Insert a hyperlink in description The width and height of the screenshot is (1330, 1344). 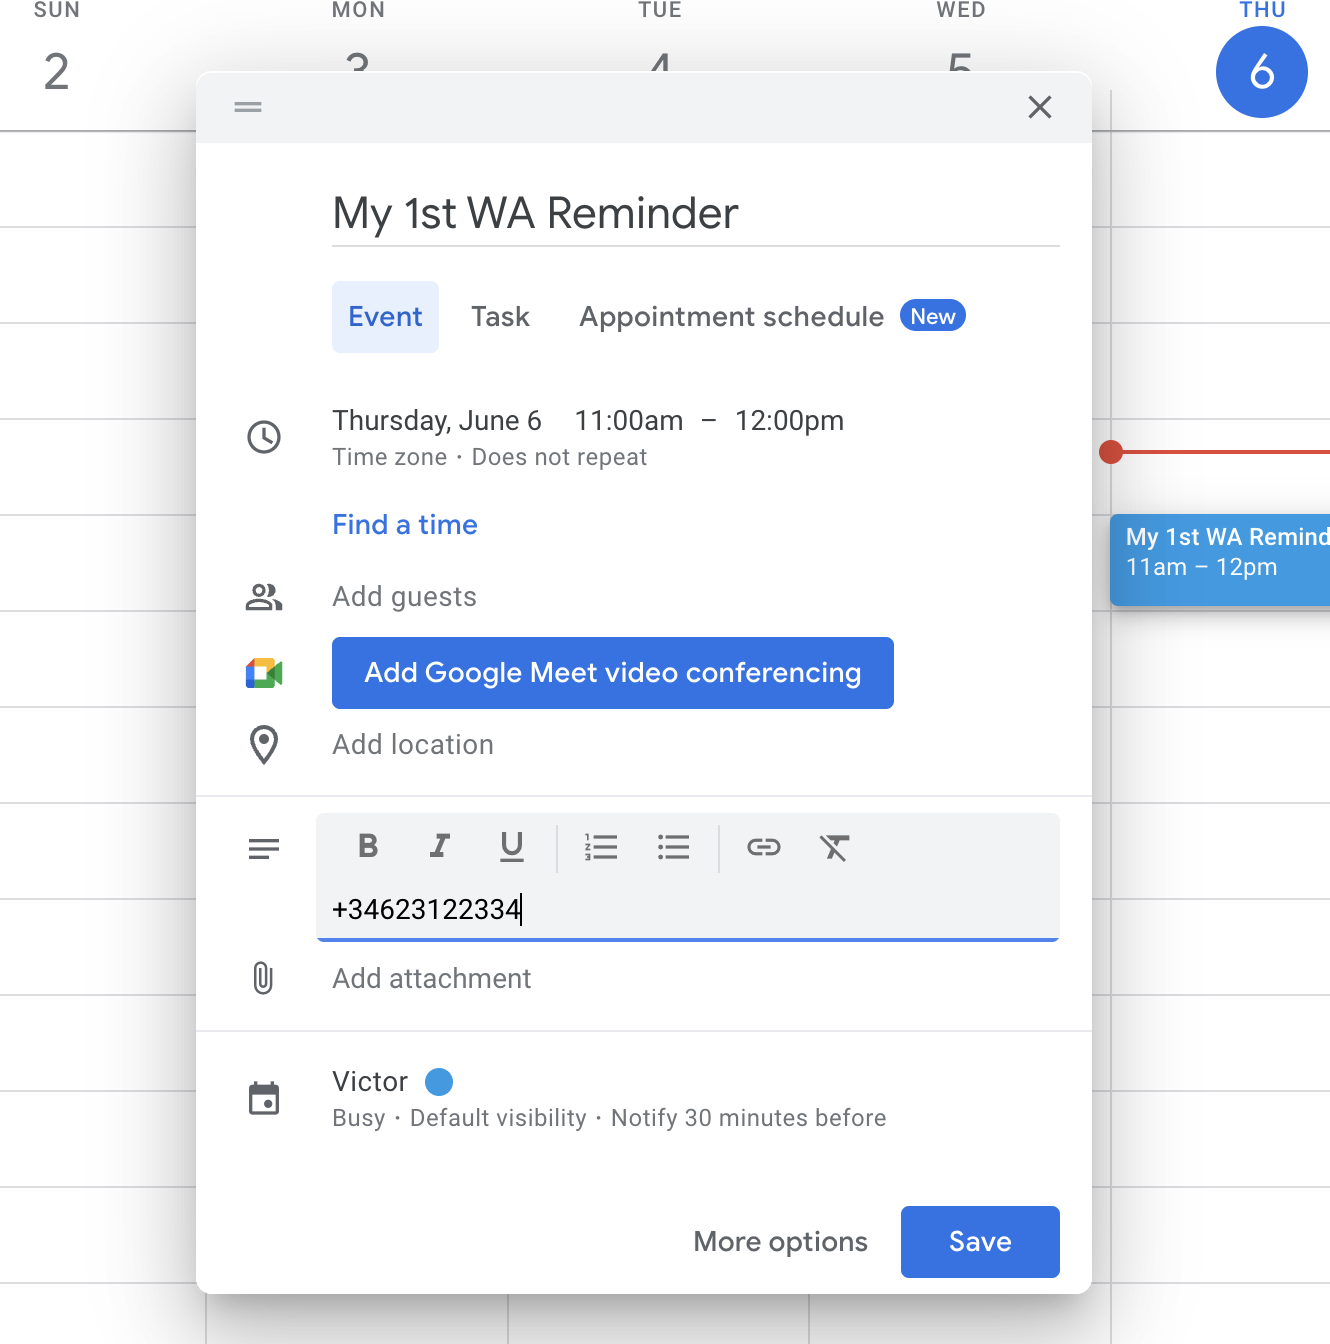tap(764, 847)
